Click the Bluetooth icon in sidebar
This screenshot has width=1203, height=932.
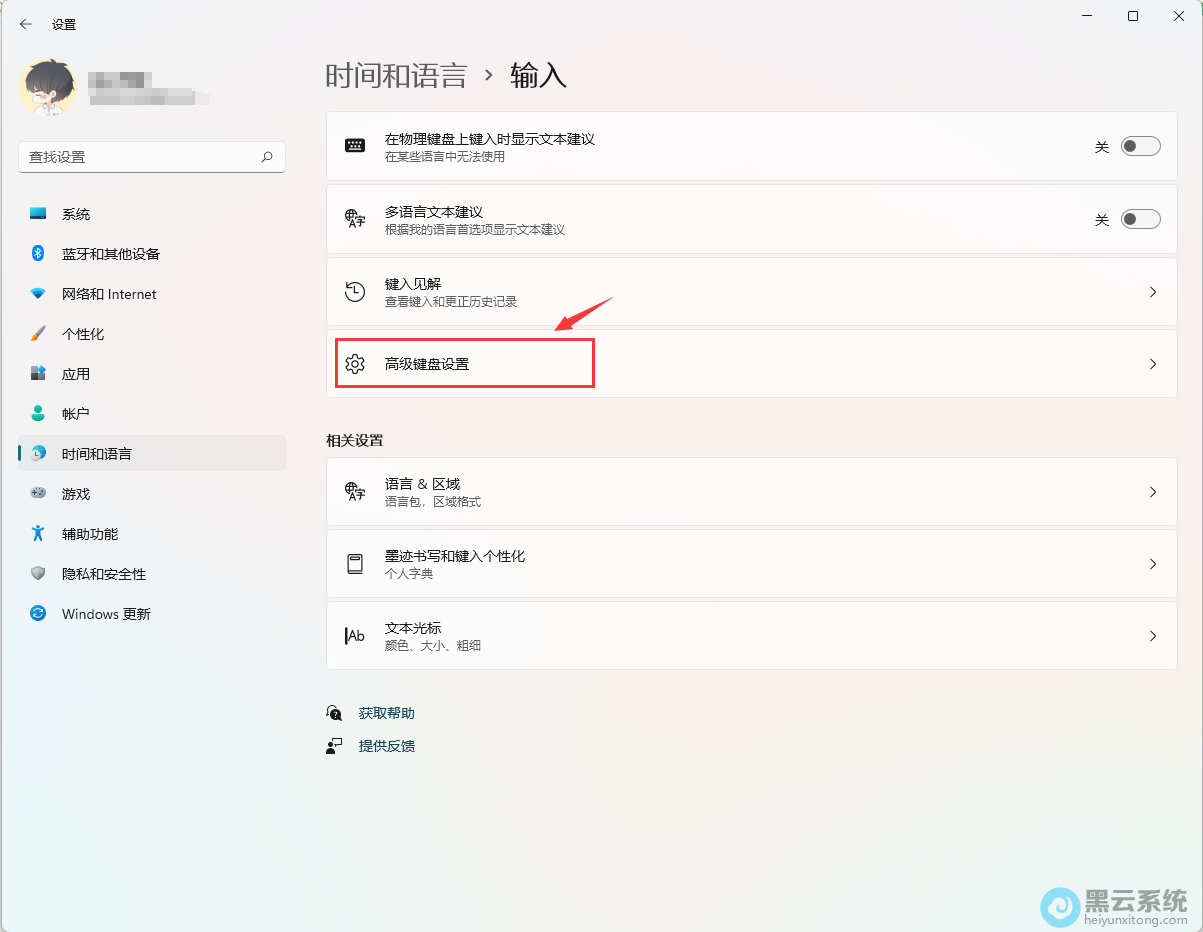coord(38,254)
